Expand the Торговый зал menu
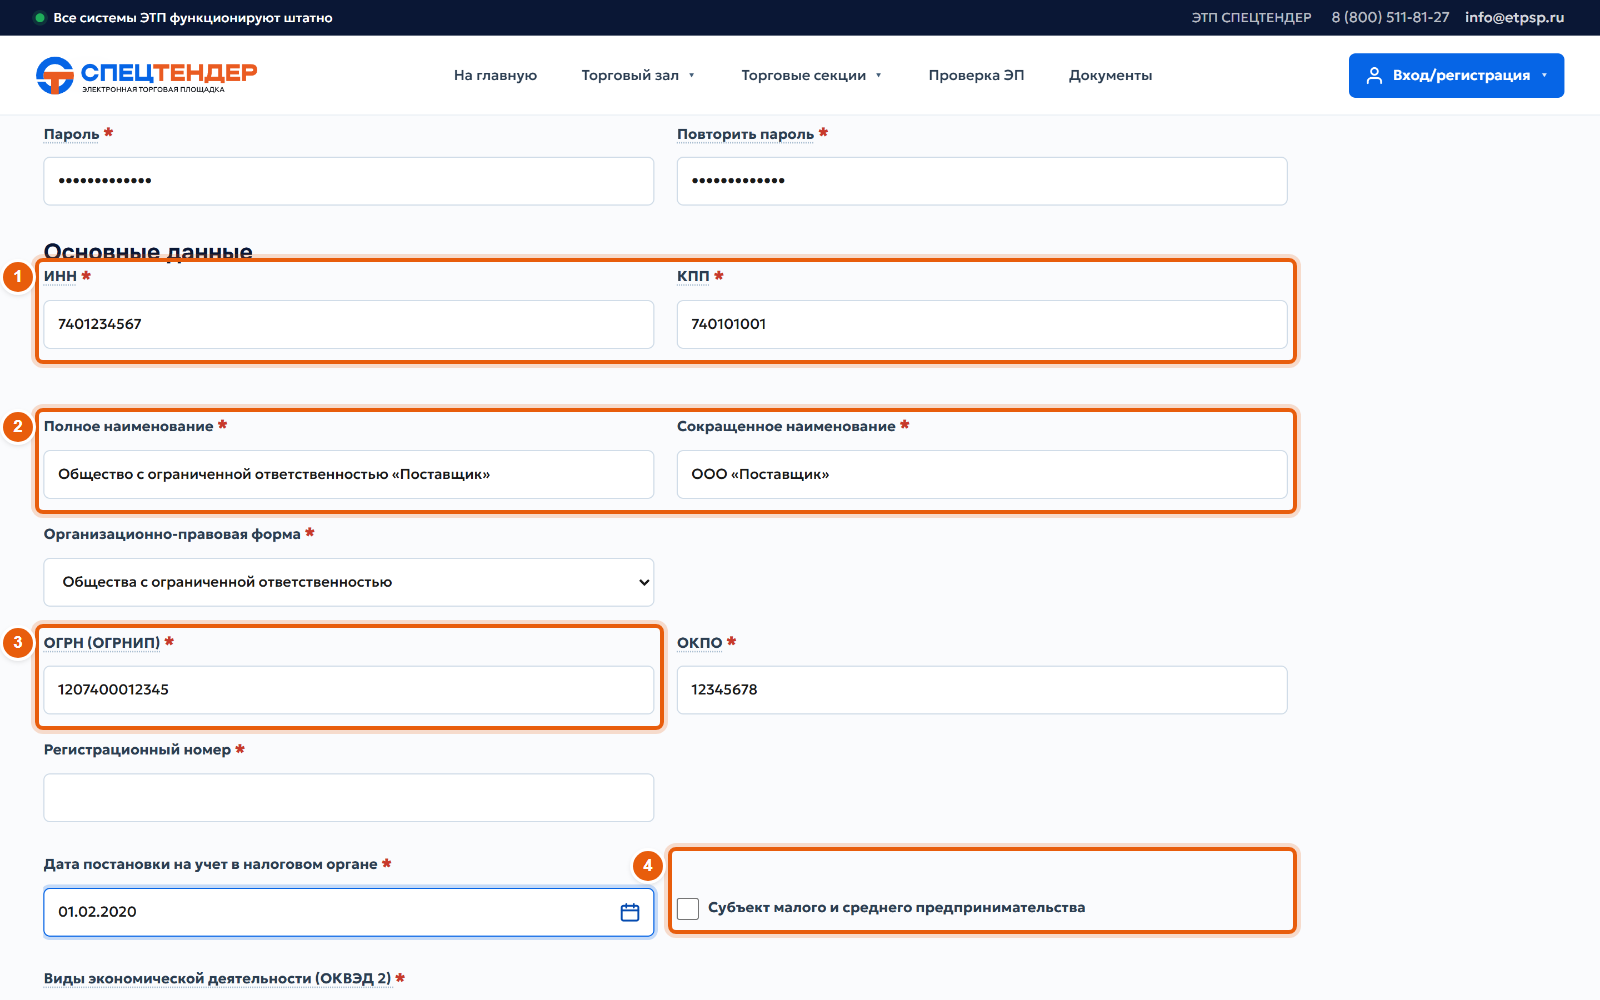The image size is (1600, 1000). 638,75
